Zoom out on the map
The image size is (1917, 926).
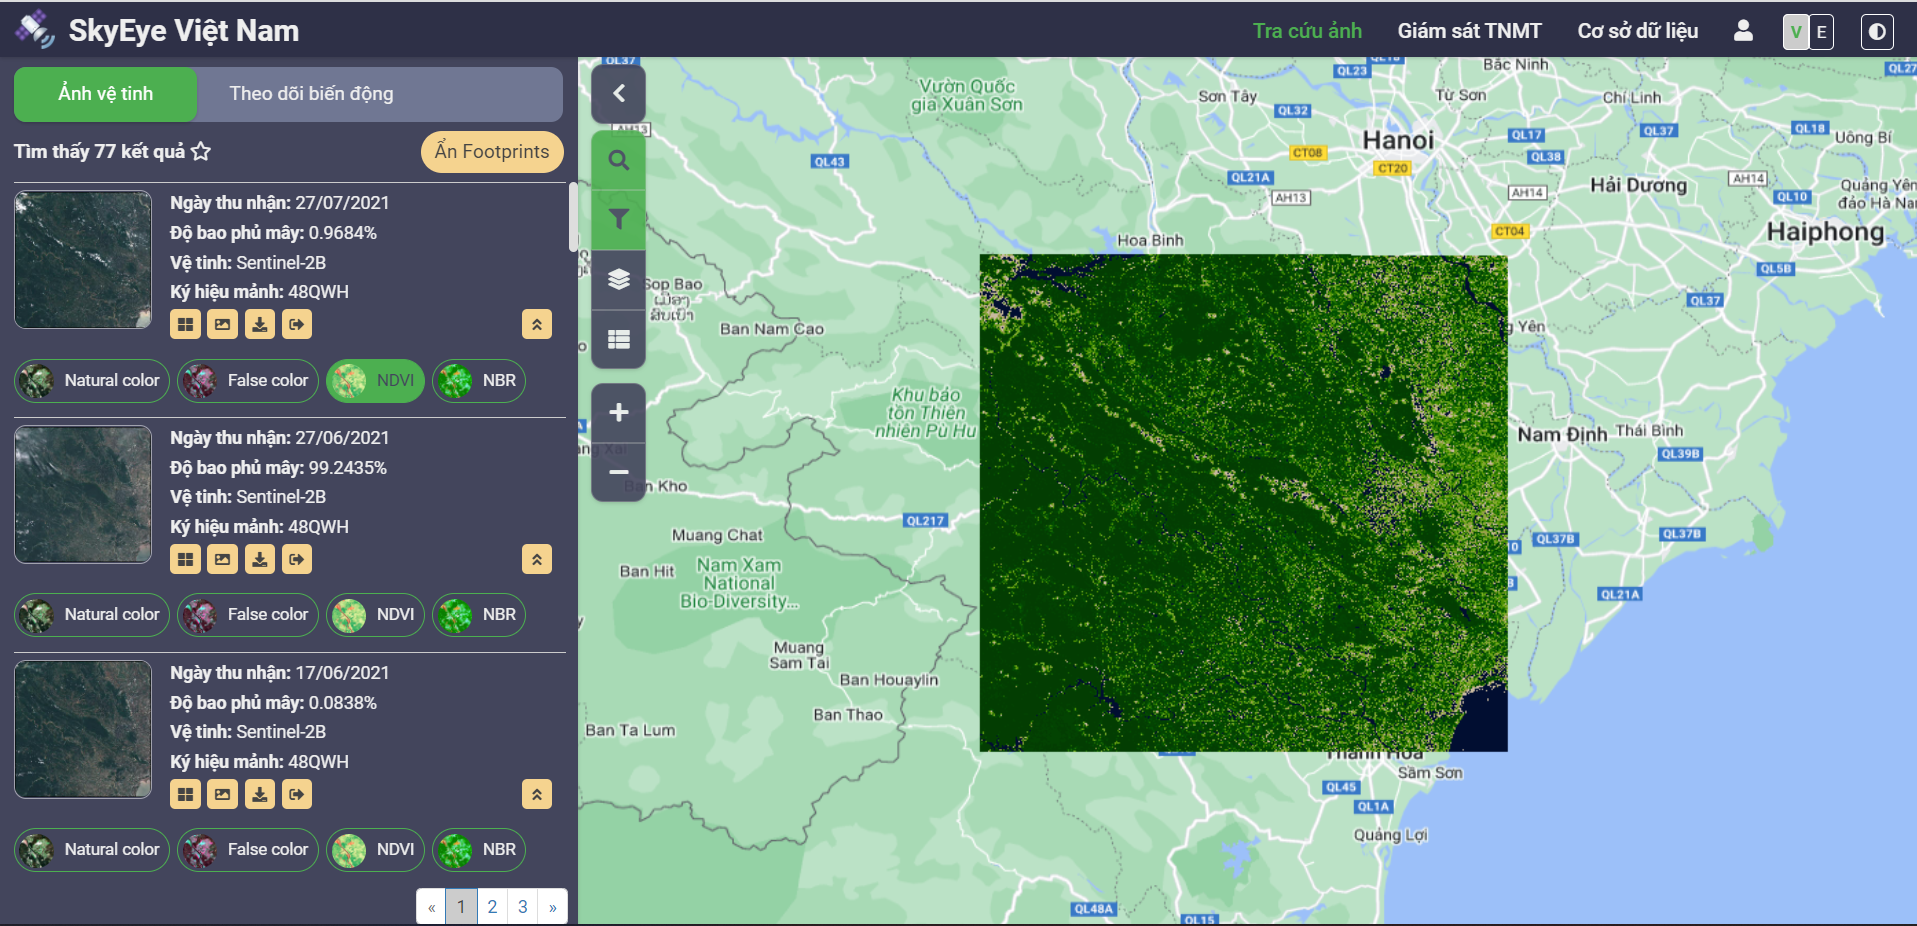coord(618,472)
